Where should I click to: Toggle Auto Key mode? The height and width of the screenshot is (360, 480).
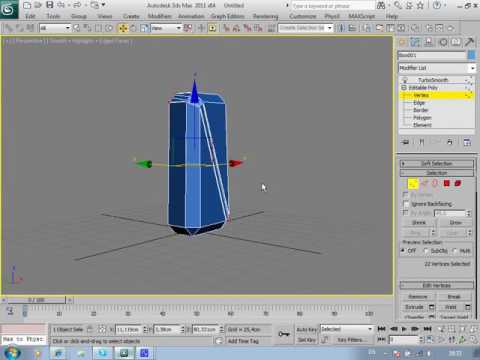pos(307,329)
